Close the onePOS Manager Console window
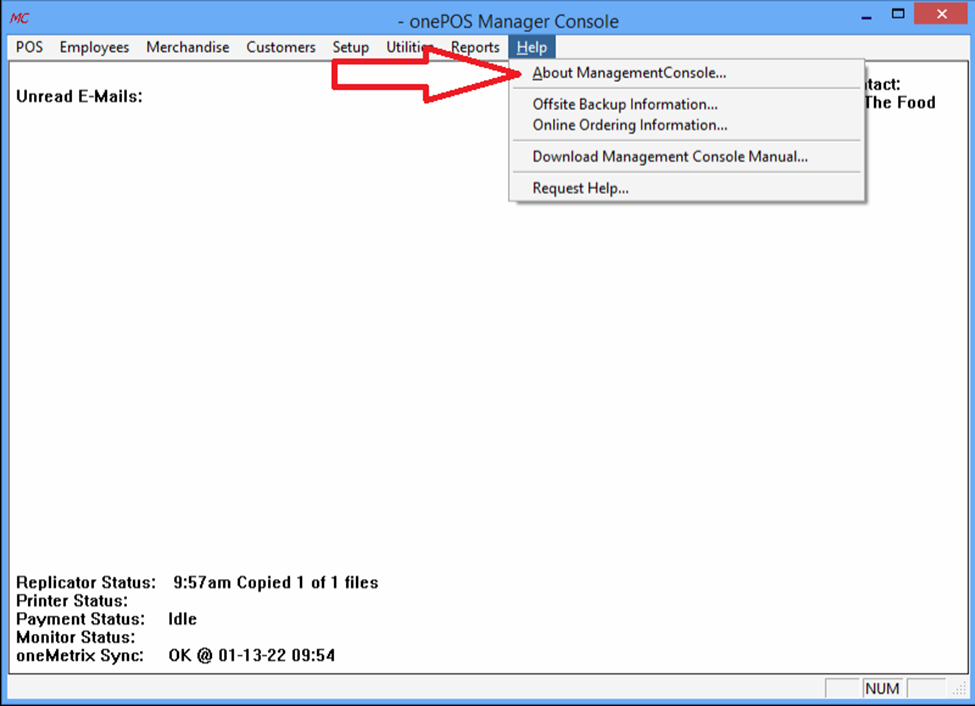Viewport: 975px width, 706px height. tap(942, 14)
